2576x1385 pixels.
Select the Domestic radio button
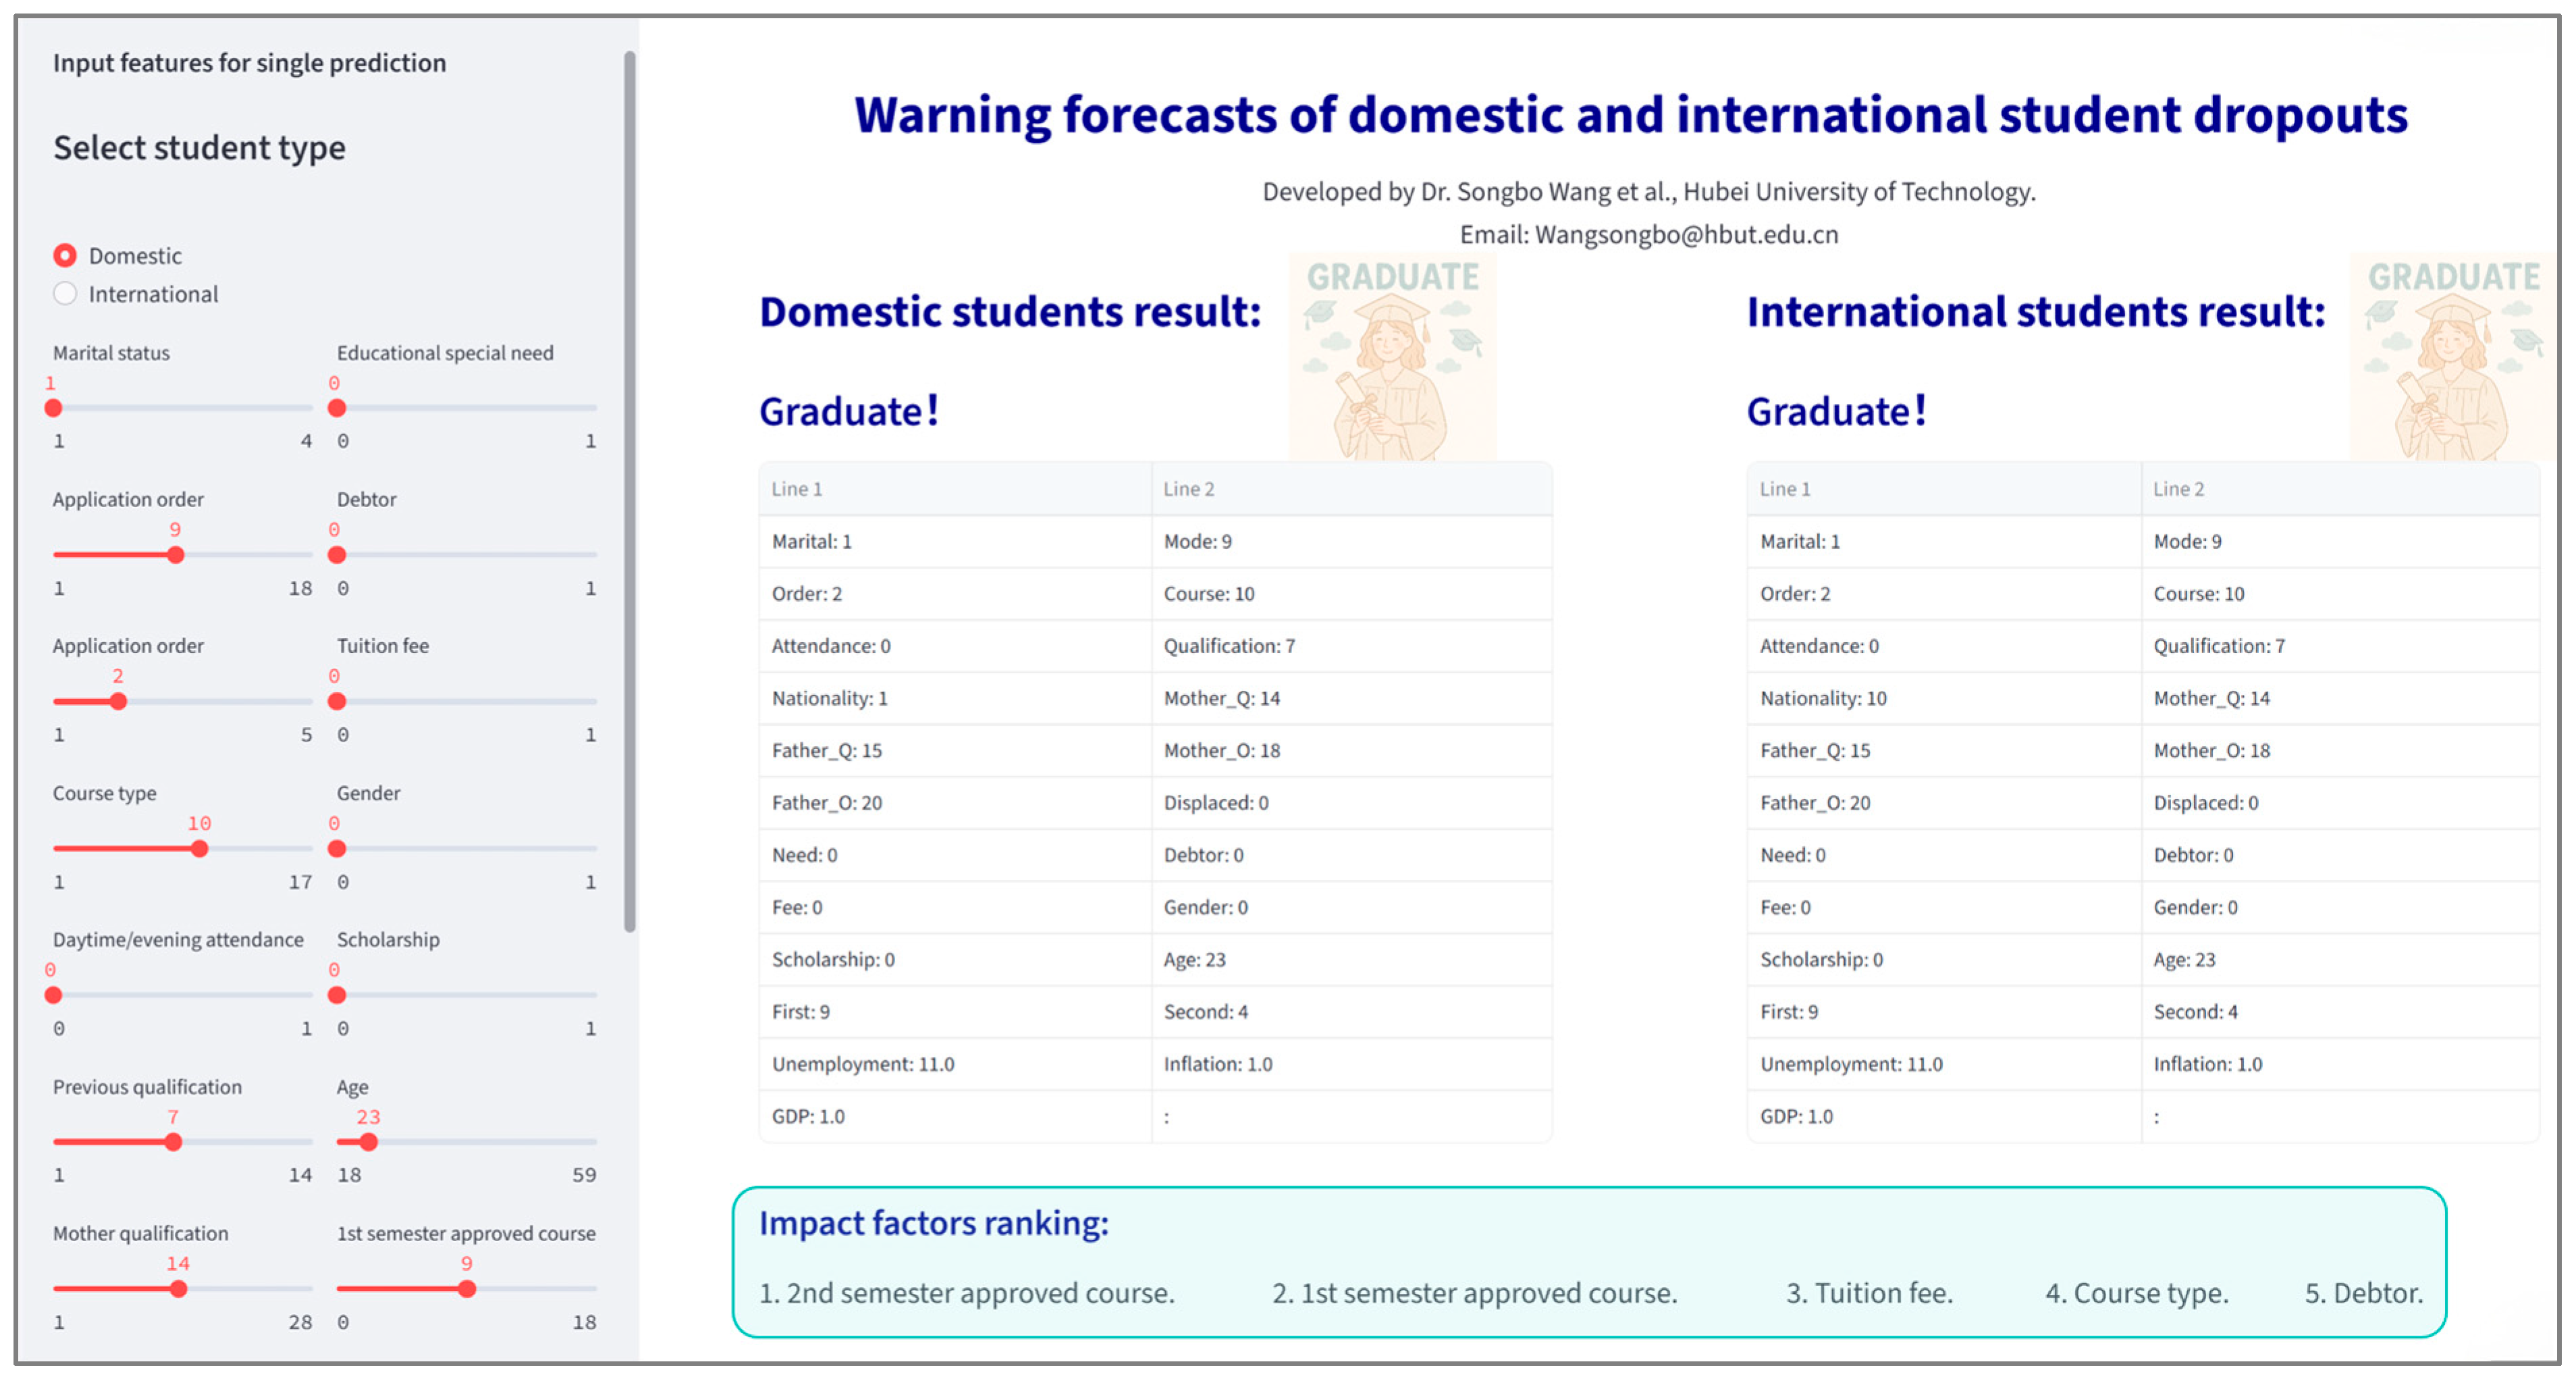click(65, 256)
